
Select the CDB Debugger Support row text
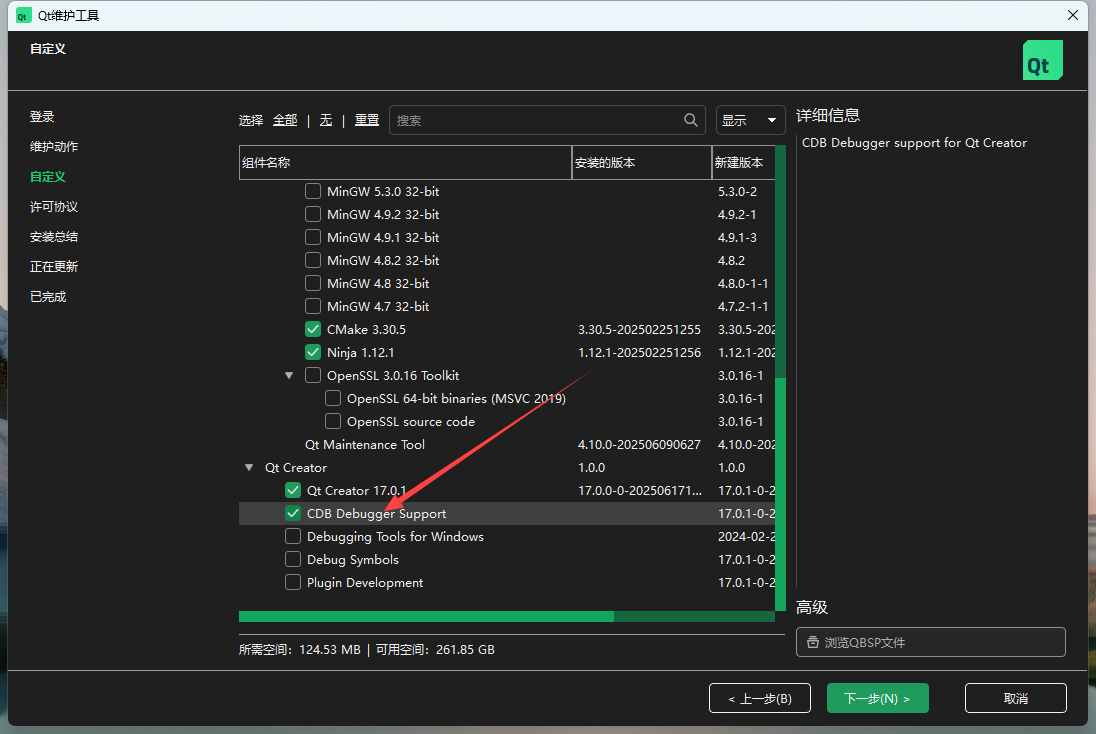click(376, 513)
